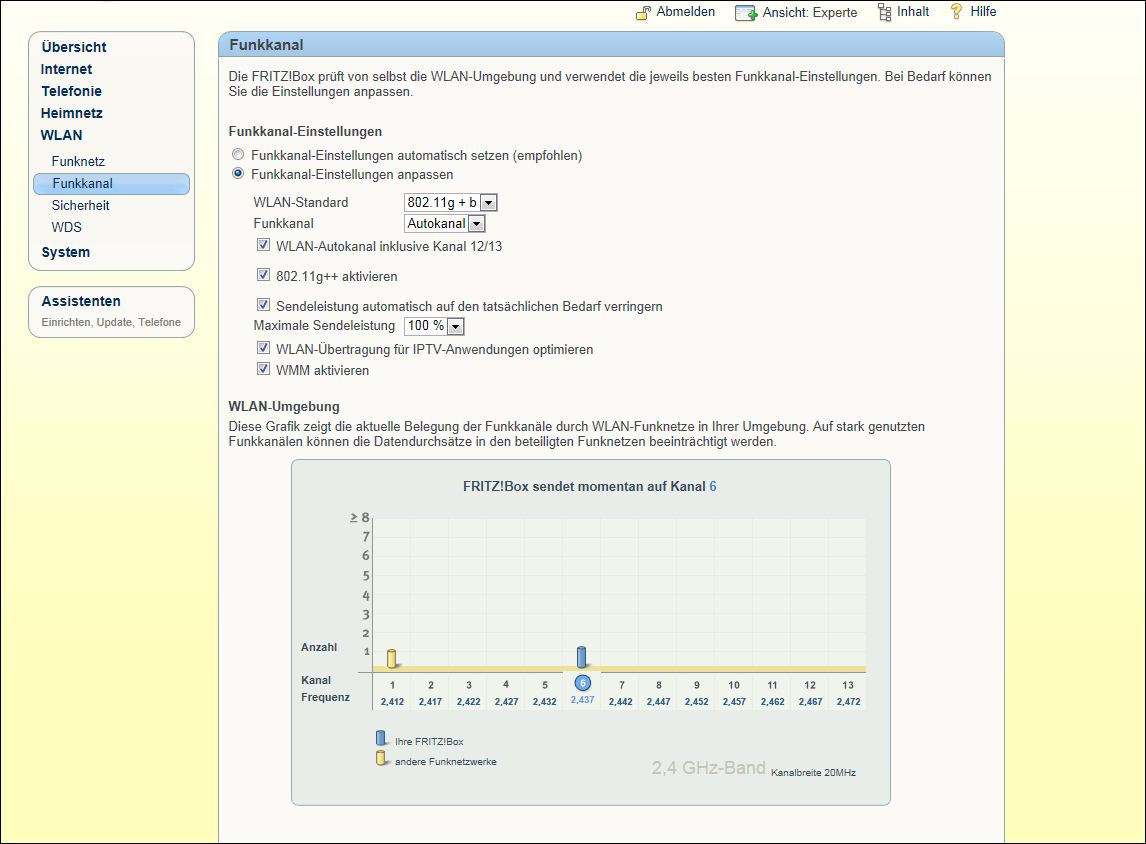This screenshot has height=844, width=1146.
Task: Toggle 'Sendeleistung automatisch verringern' checkbox
Action: [x=263, y=305]
